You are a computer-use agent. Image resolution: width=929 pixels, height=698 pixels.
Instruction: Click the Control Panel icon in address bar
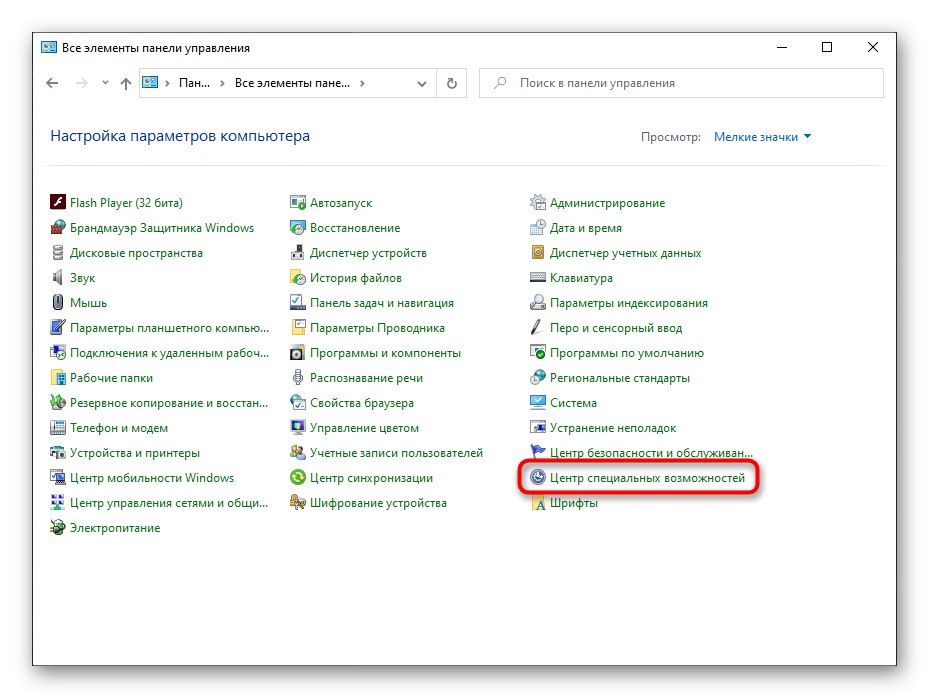coord(150,82)
